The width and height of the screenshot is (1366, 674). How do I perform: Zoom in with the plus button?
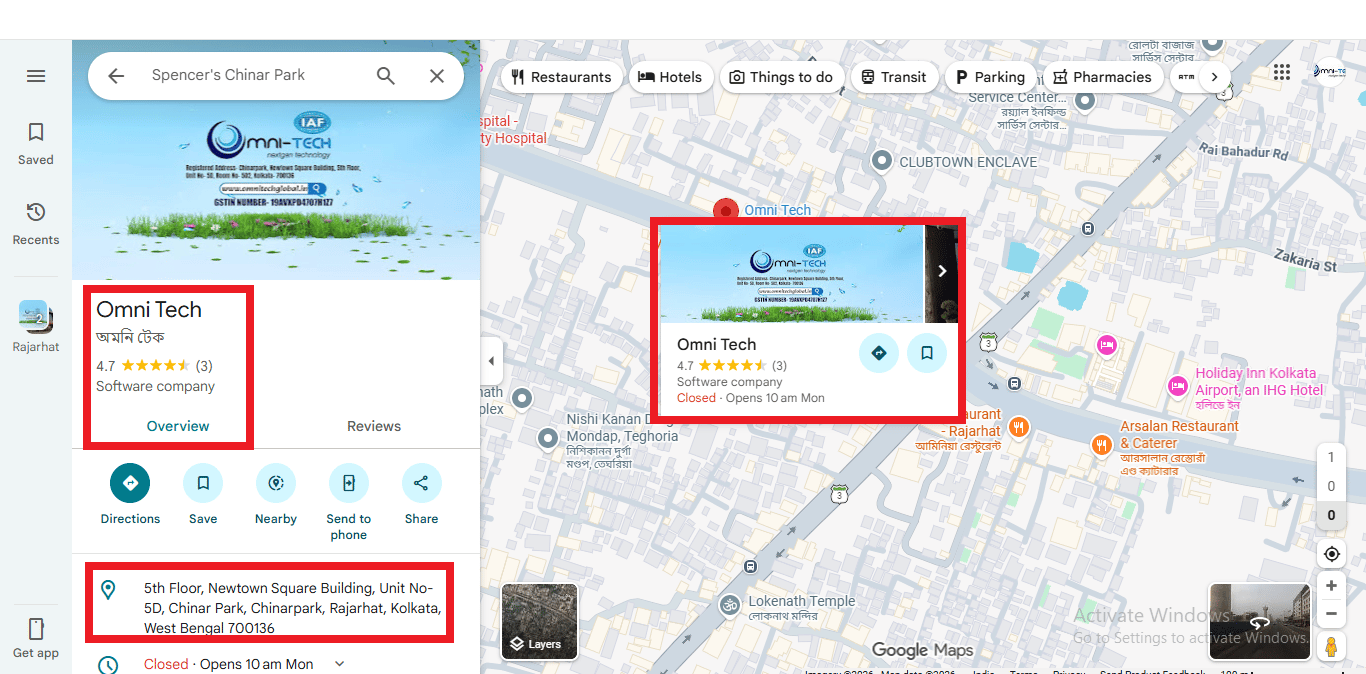pos(1331,586)
